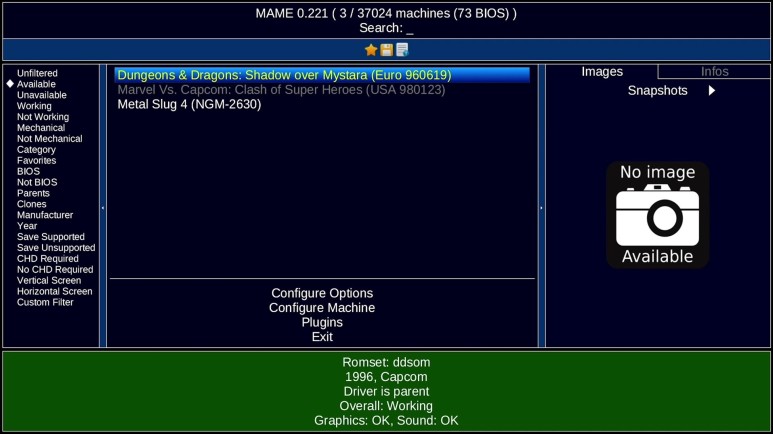The width and height of the screenshot is (773, 434).
Task: Click the '1996, Capcom' info line
Action: tap(386, 377)
